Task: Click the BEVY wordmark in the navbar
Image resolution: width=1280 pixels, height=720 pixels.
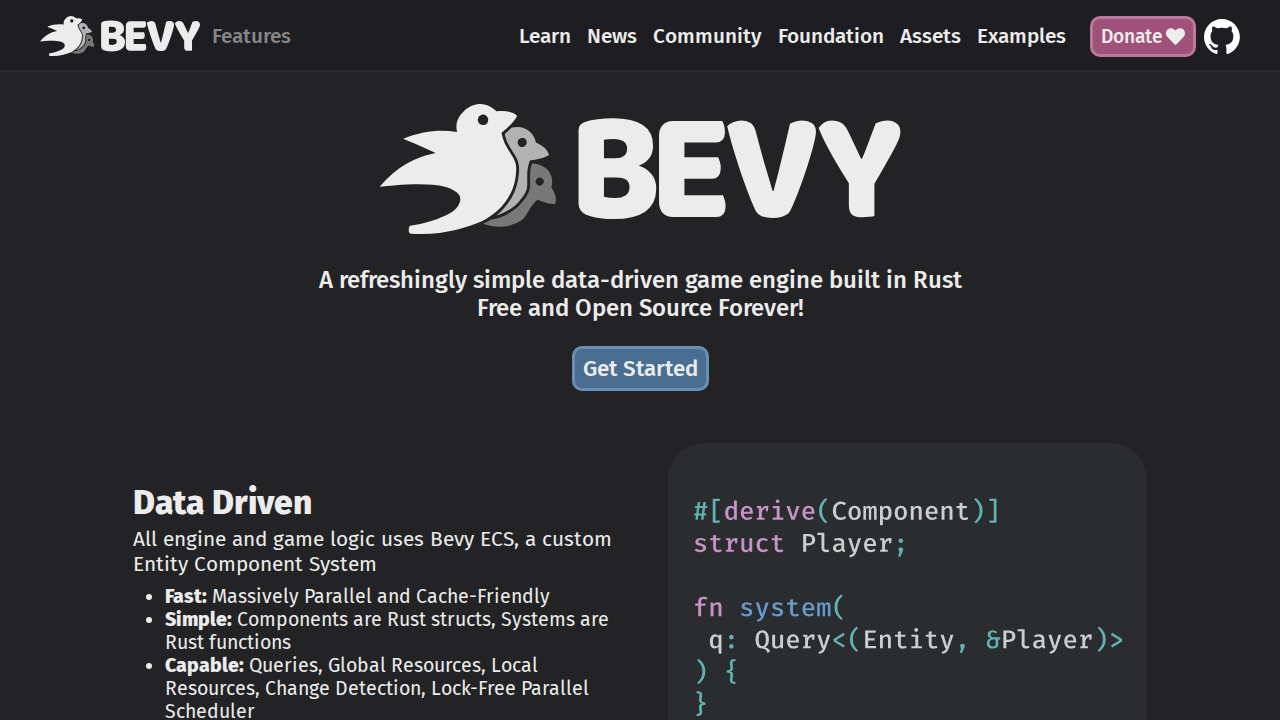Action: pyautogui.click(x=150, y=37)
